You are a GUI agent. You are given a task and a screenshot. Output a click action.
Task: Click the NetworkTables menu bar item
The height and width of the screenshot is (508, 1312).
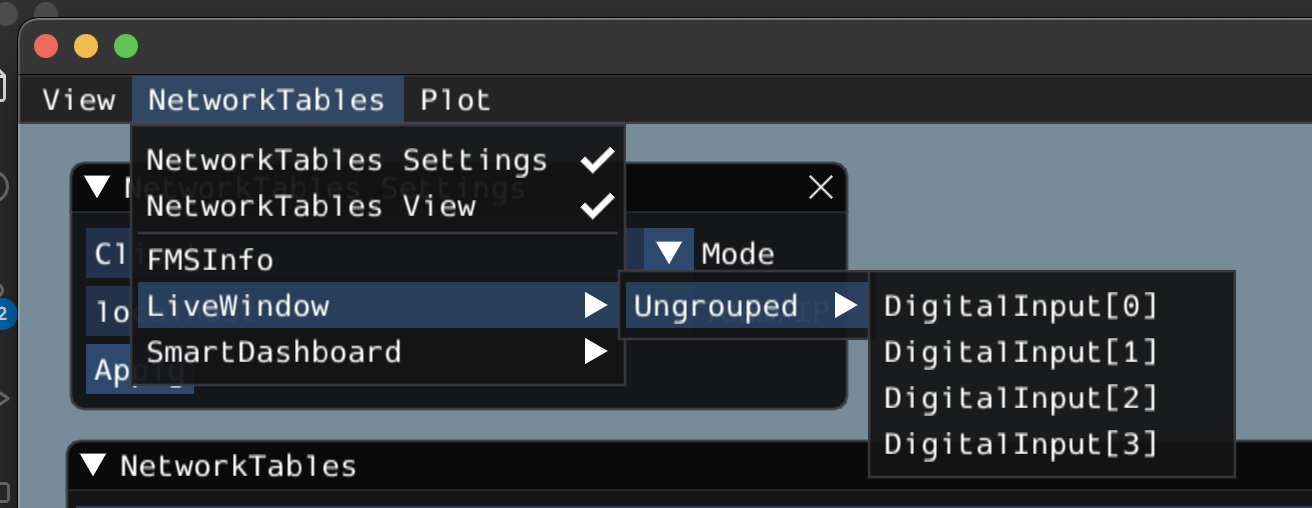coord(266,100)
